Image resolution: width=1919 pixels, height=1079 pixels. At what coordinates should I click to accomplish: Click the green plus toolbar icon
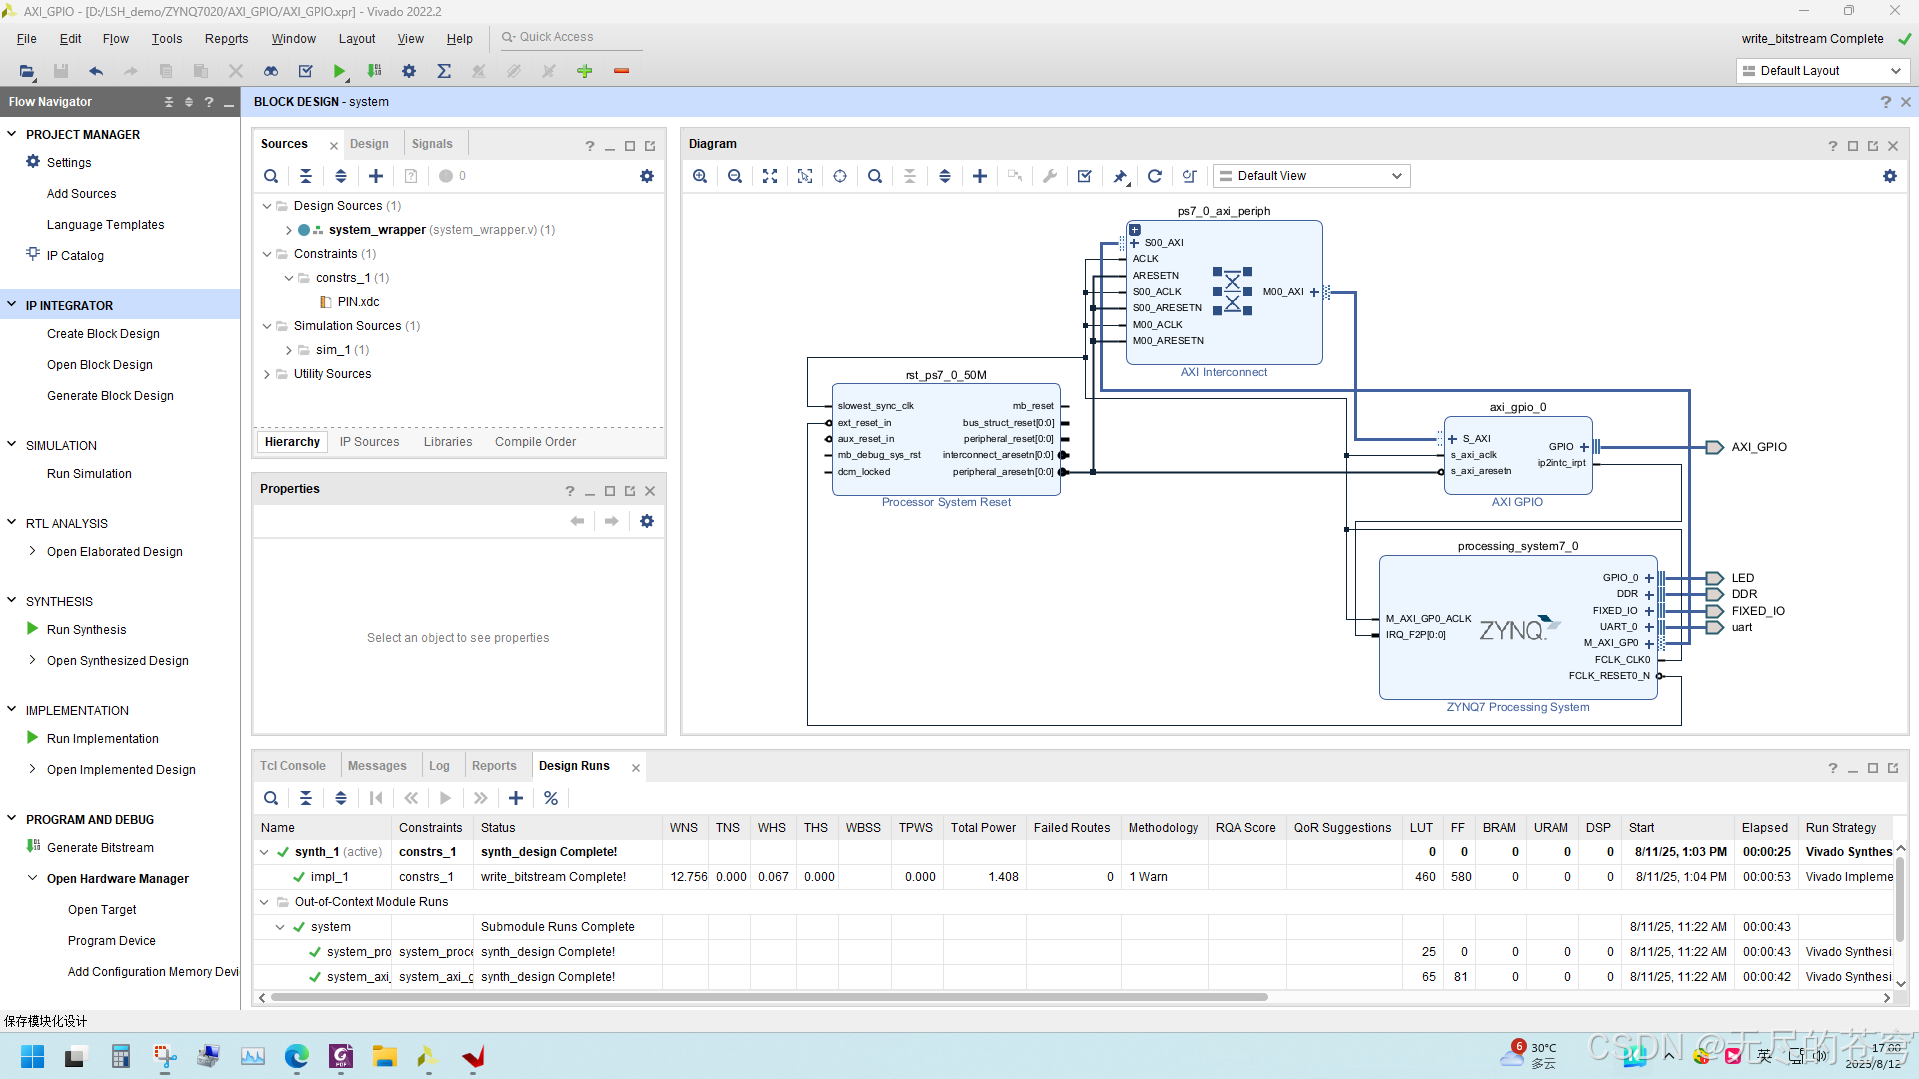(x=585, y=71)
